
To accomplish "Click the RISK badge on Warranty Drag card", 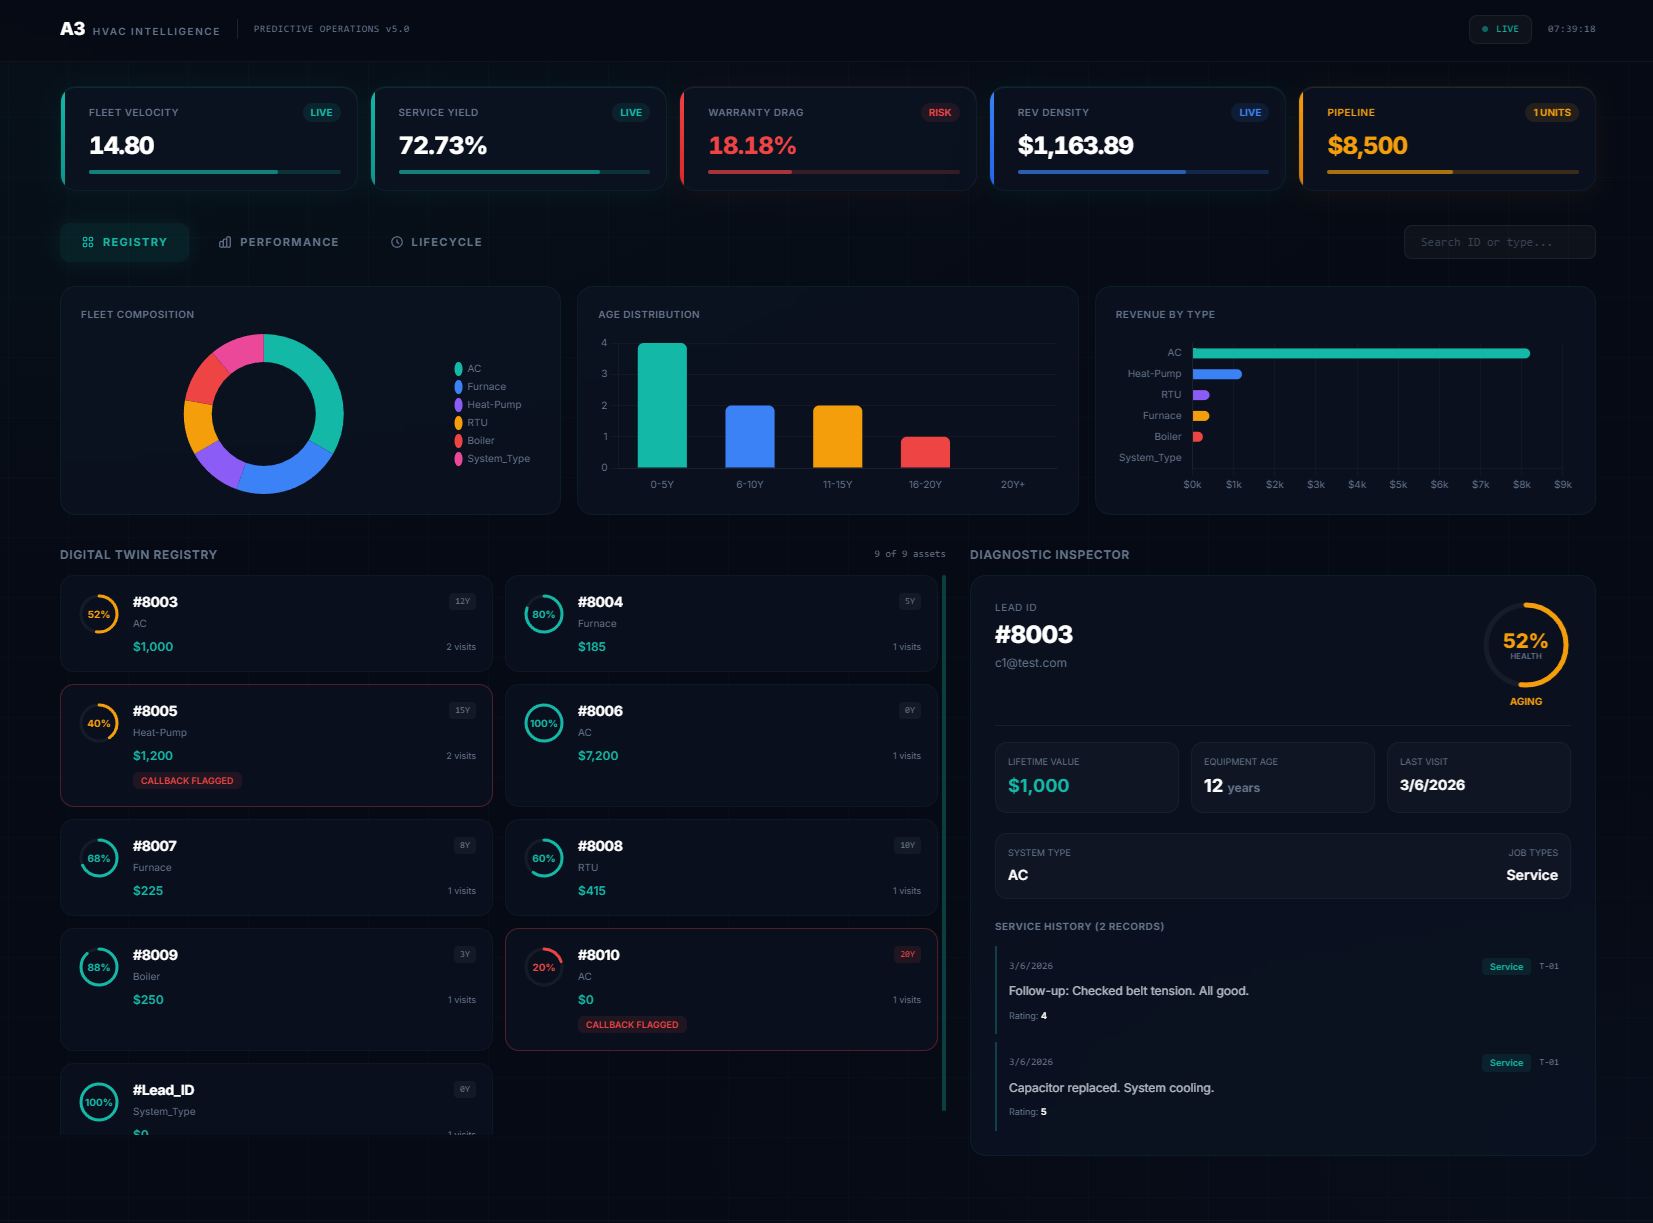I will click(x=939, y=112).
